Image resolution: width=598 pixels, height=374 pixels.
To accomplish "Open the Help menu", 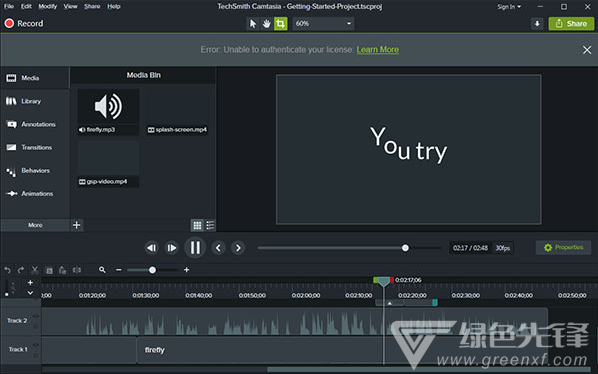I will [114, 6].
